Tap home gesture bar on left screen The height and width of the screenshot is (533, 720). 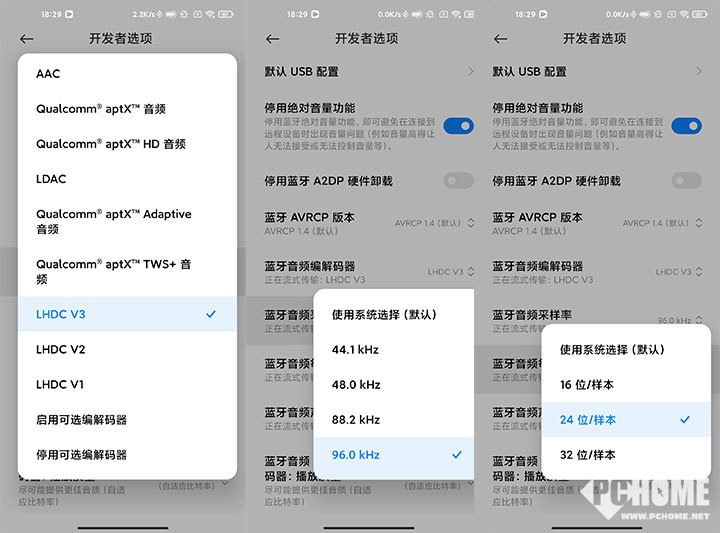tap(123, 528)
